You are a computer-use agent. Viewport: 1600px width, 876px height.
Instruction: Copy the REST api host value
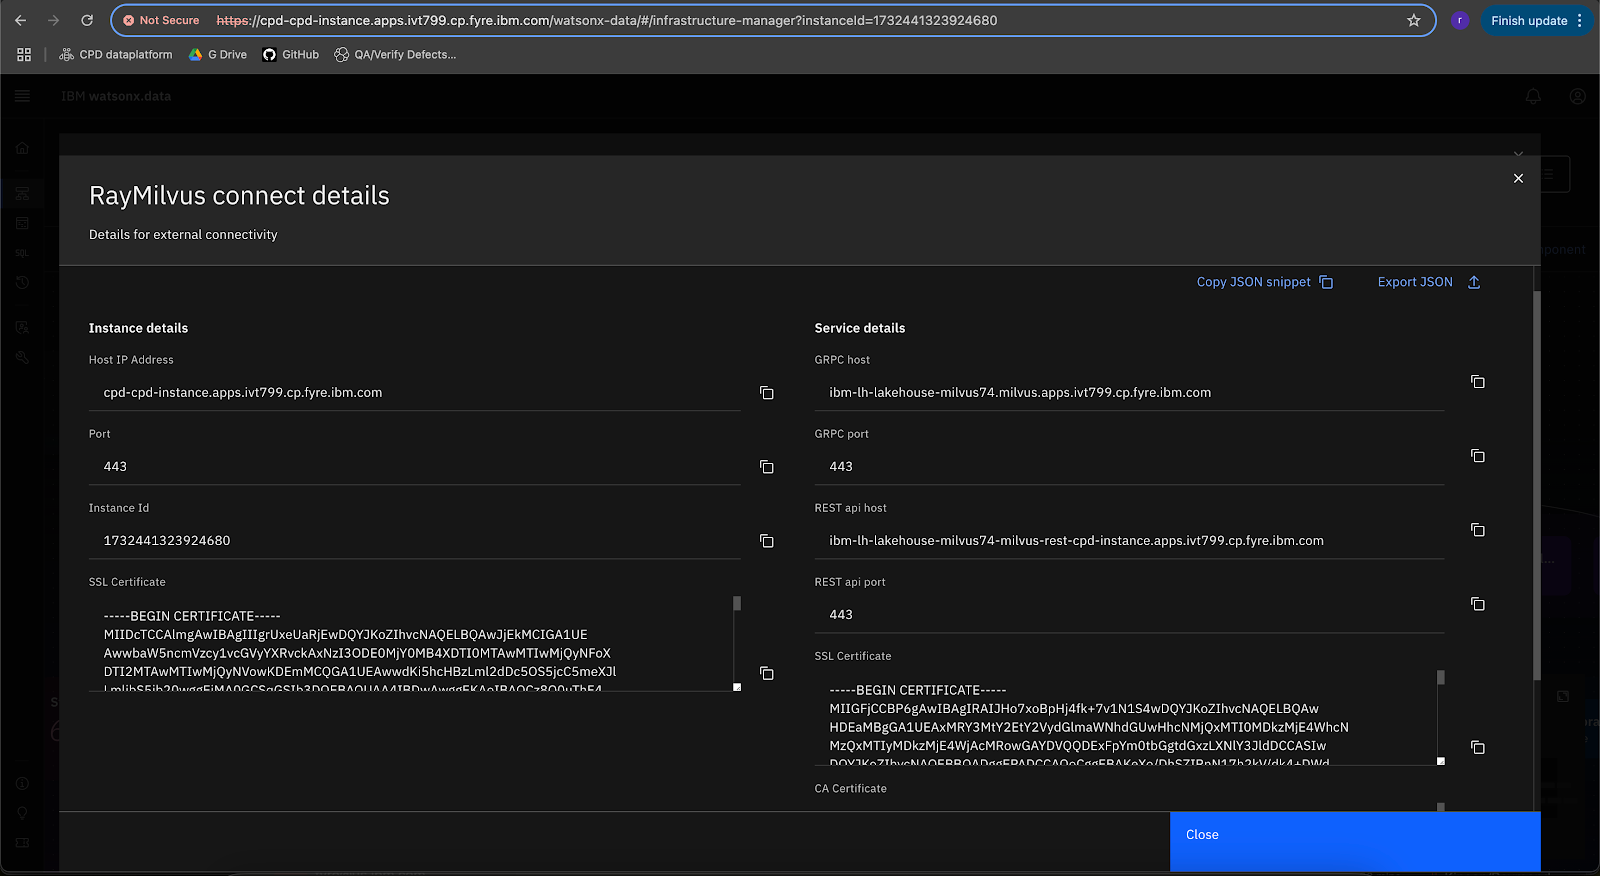1478,530
